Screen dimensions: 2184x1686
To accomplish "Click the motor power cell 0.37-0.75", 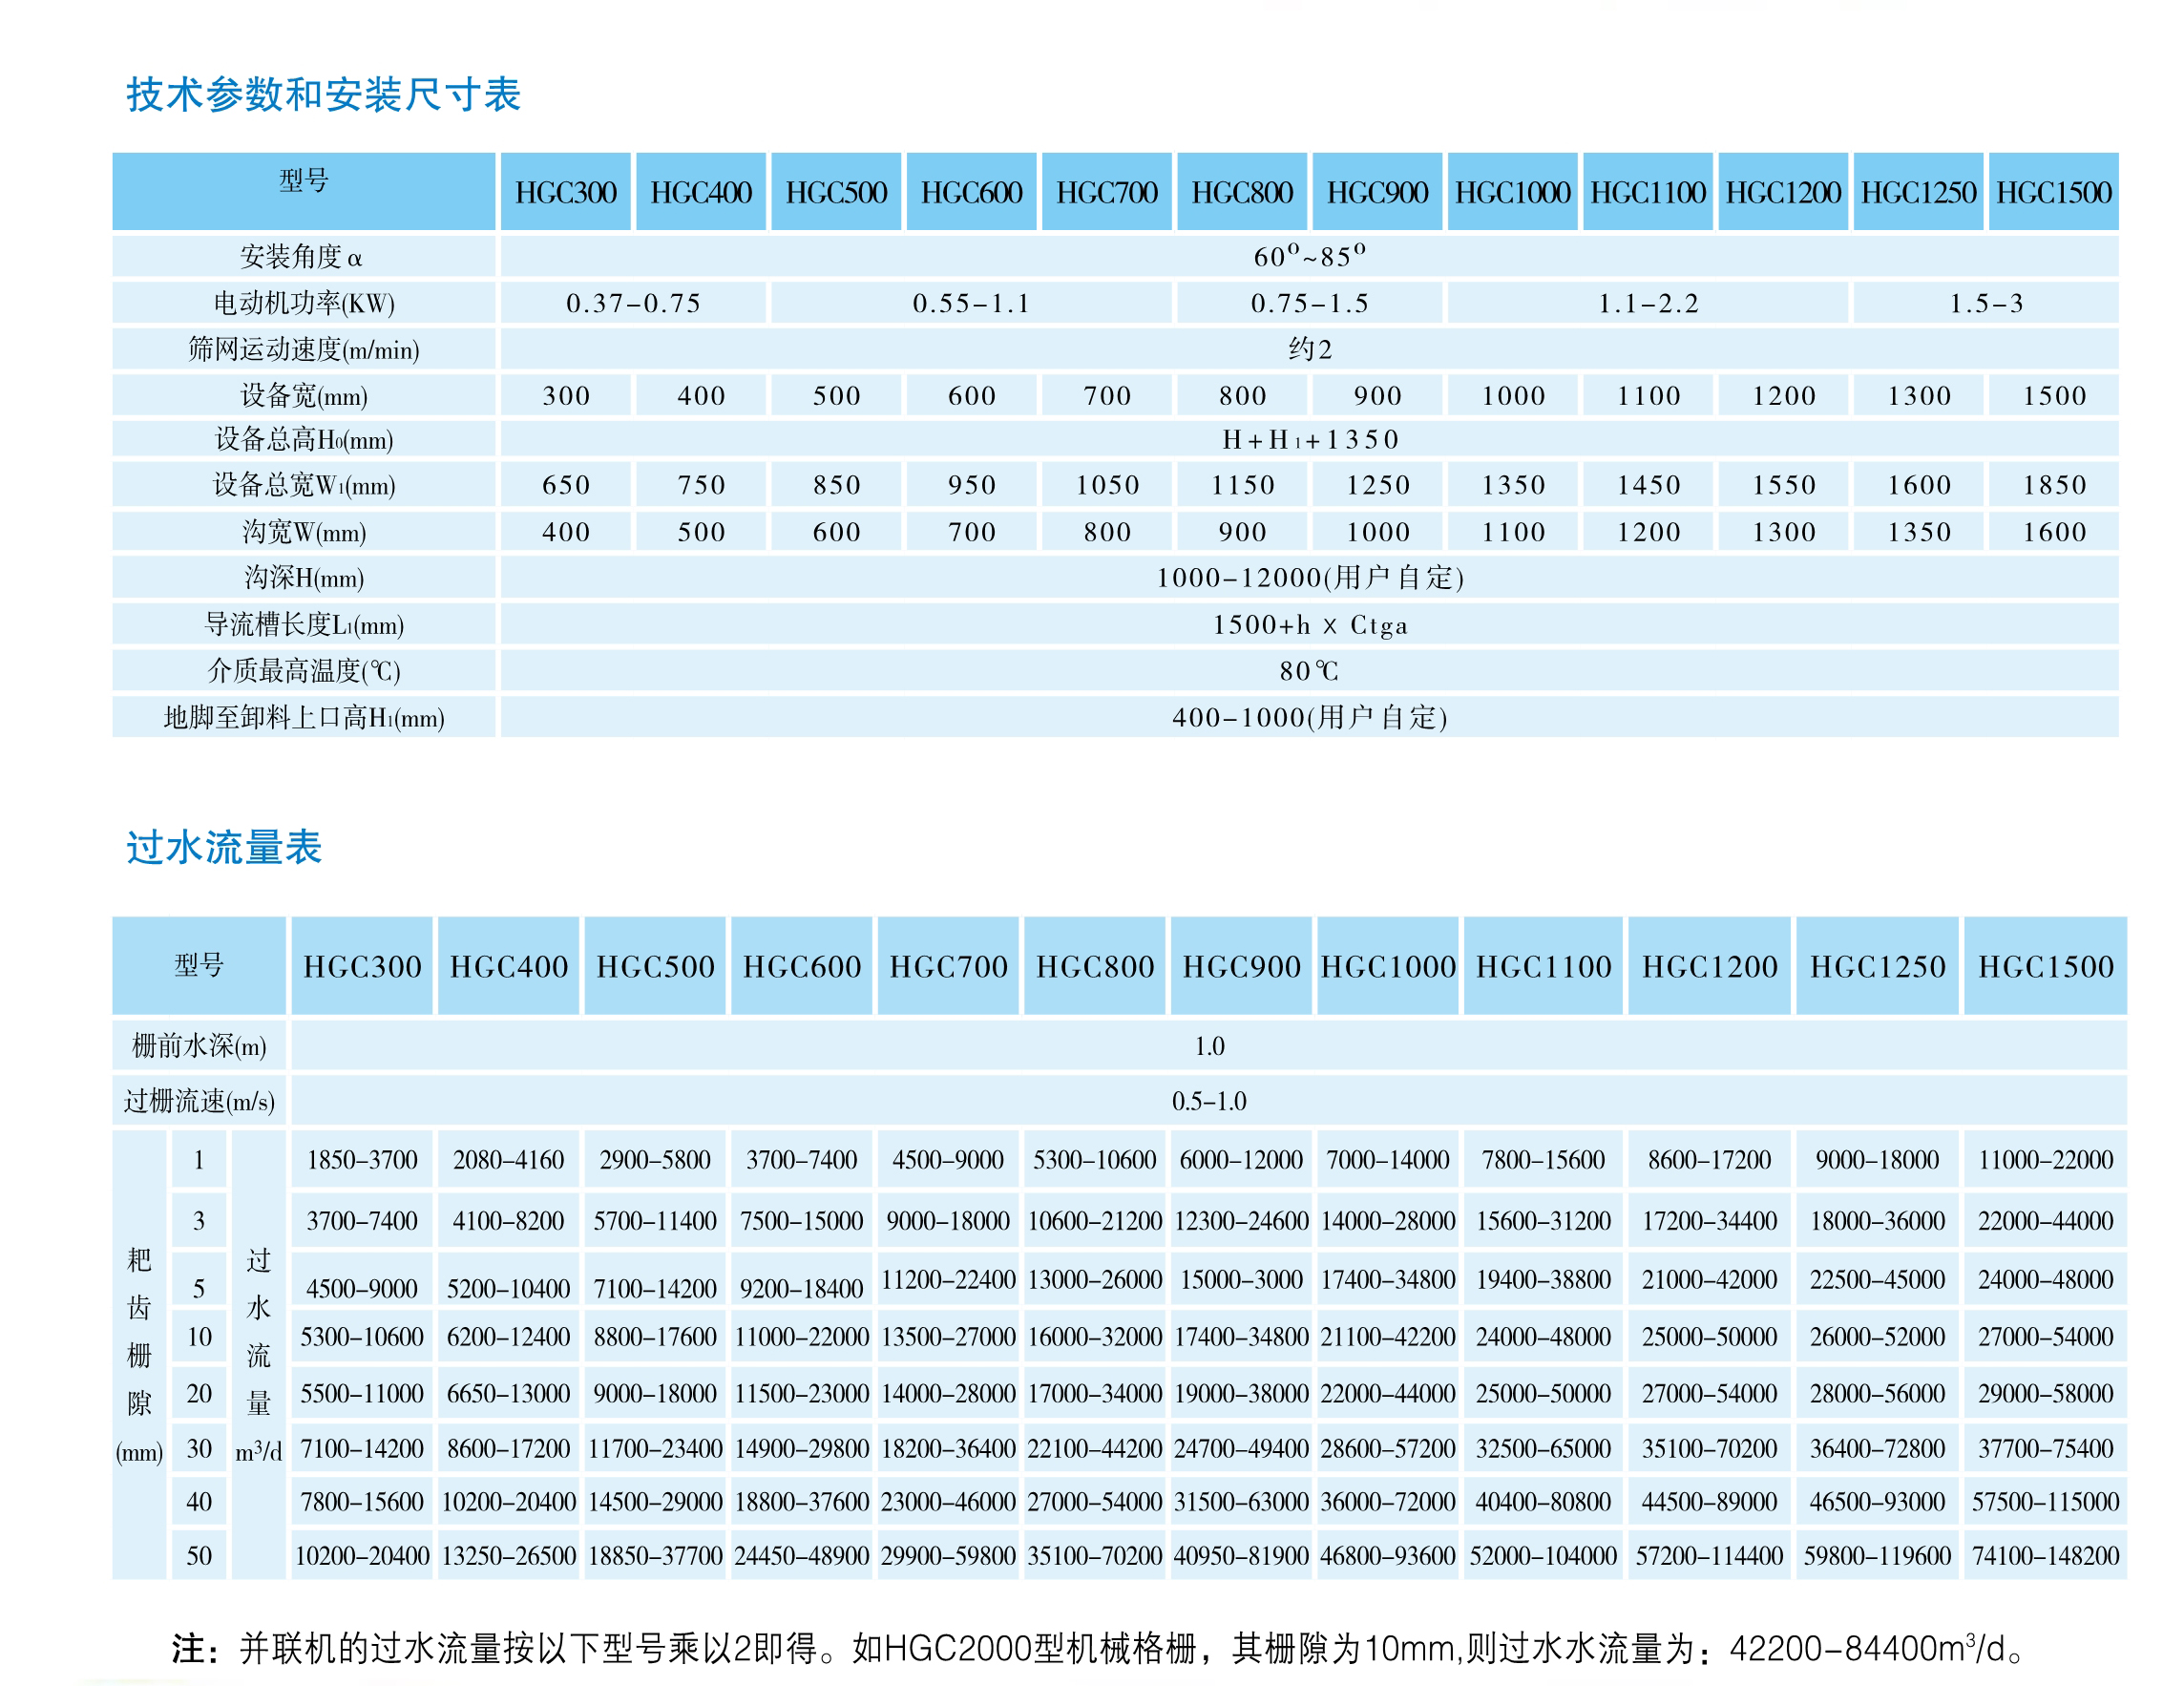I will 633,303.
